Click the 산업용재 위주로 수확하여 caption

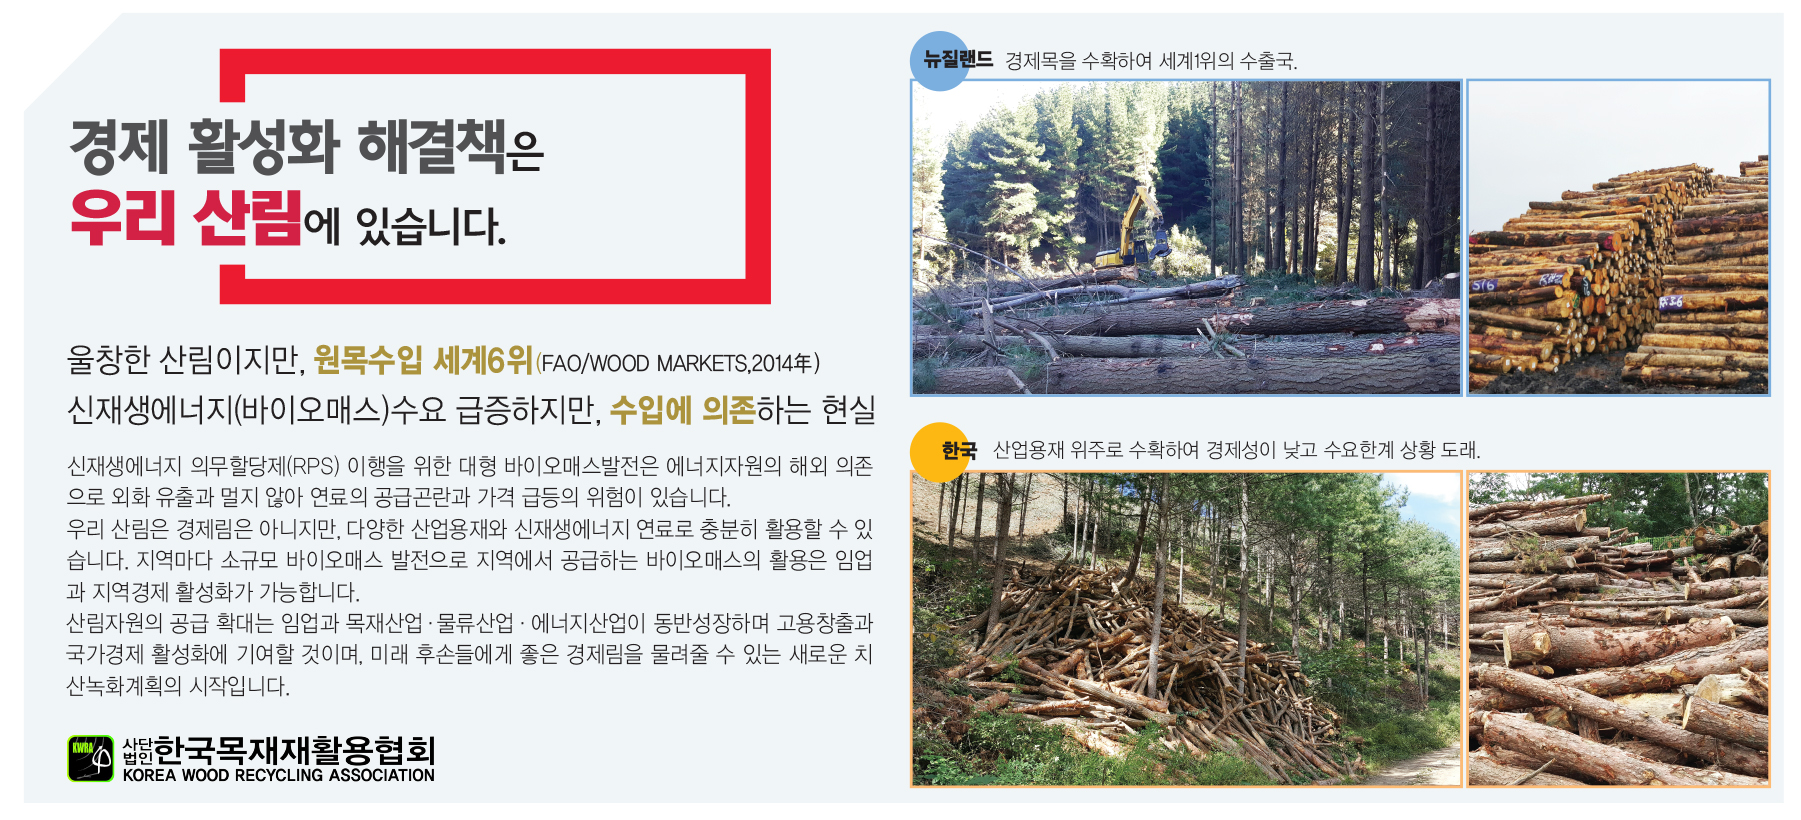(1236, 450)
